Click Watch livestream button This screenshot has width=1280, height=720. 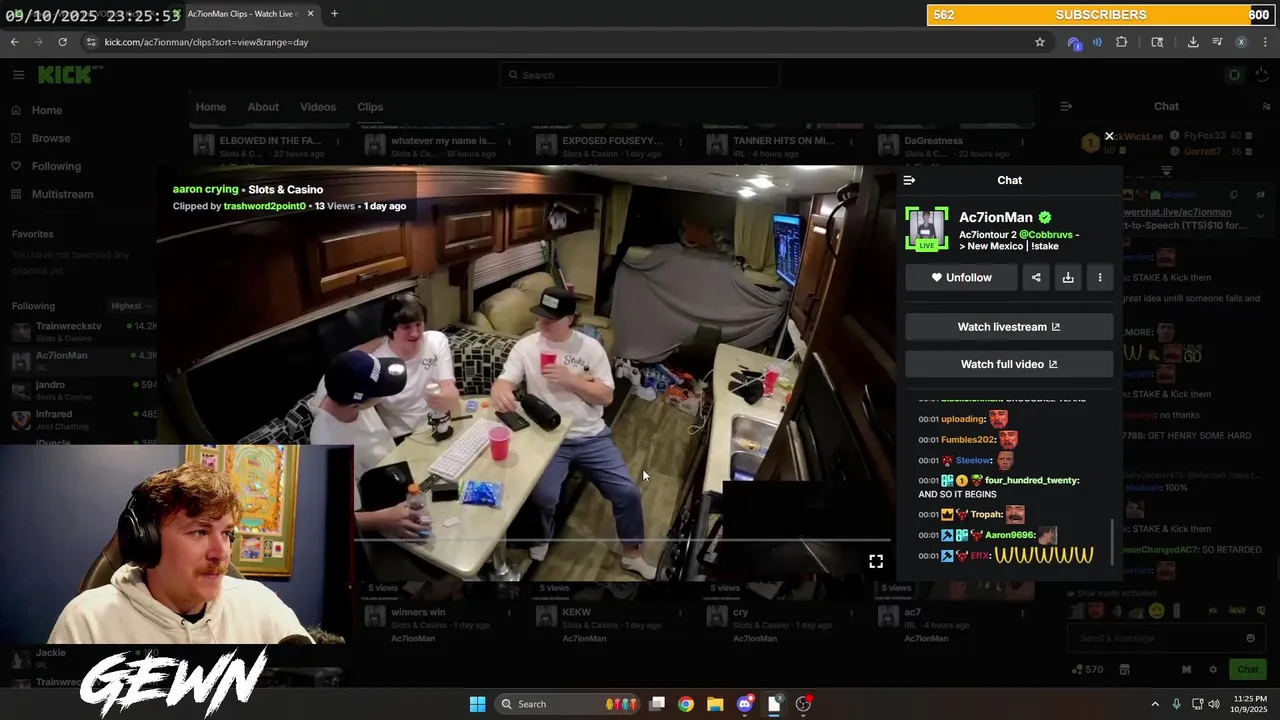[1009, 327]
